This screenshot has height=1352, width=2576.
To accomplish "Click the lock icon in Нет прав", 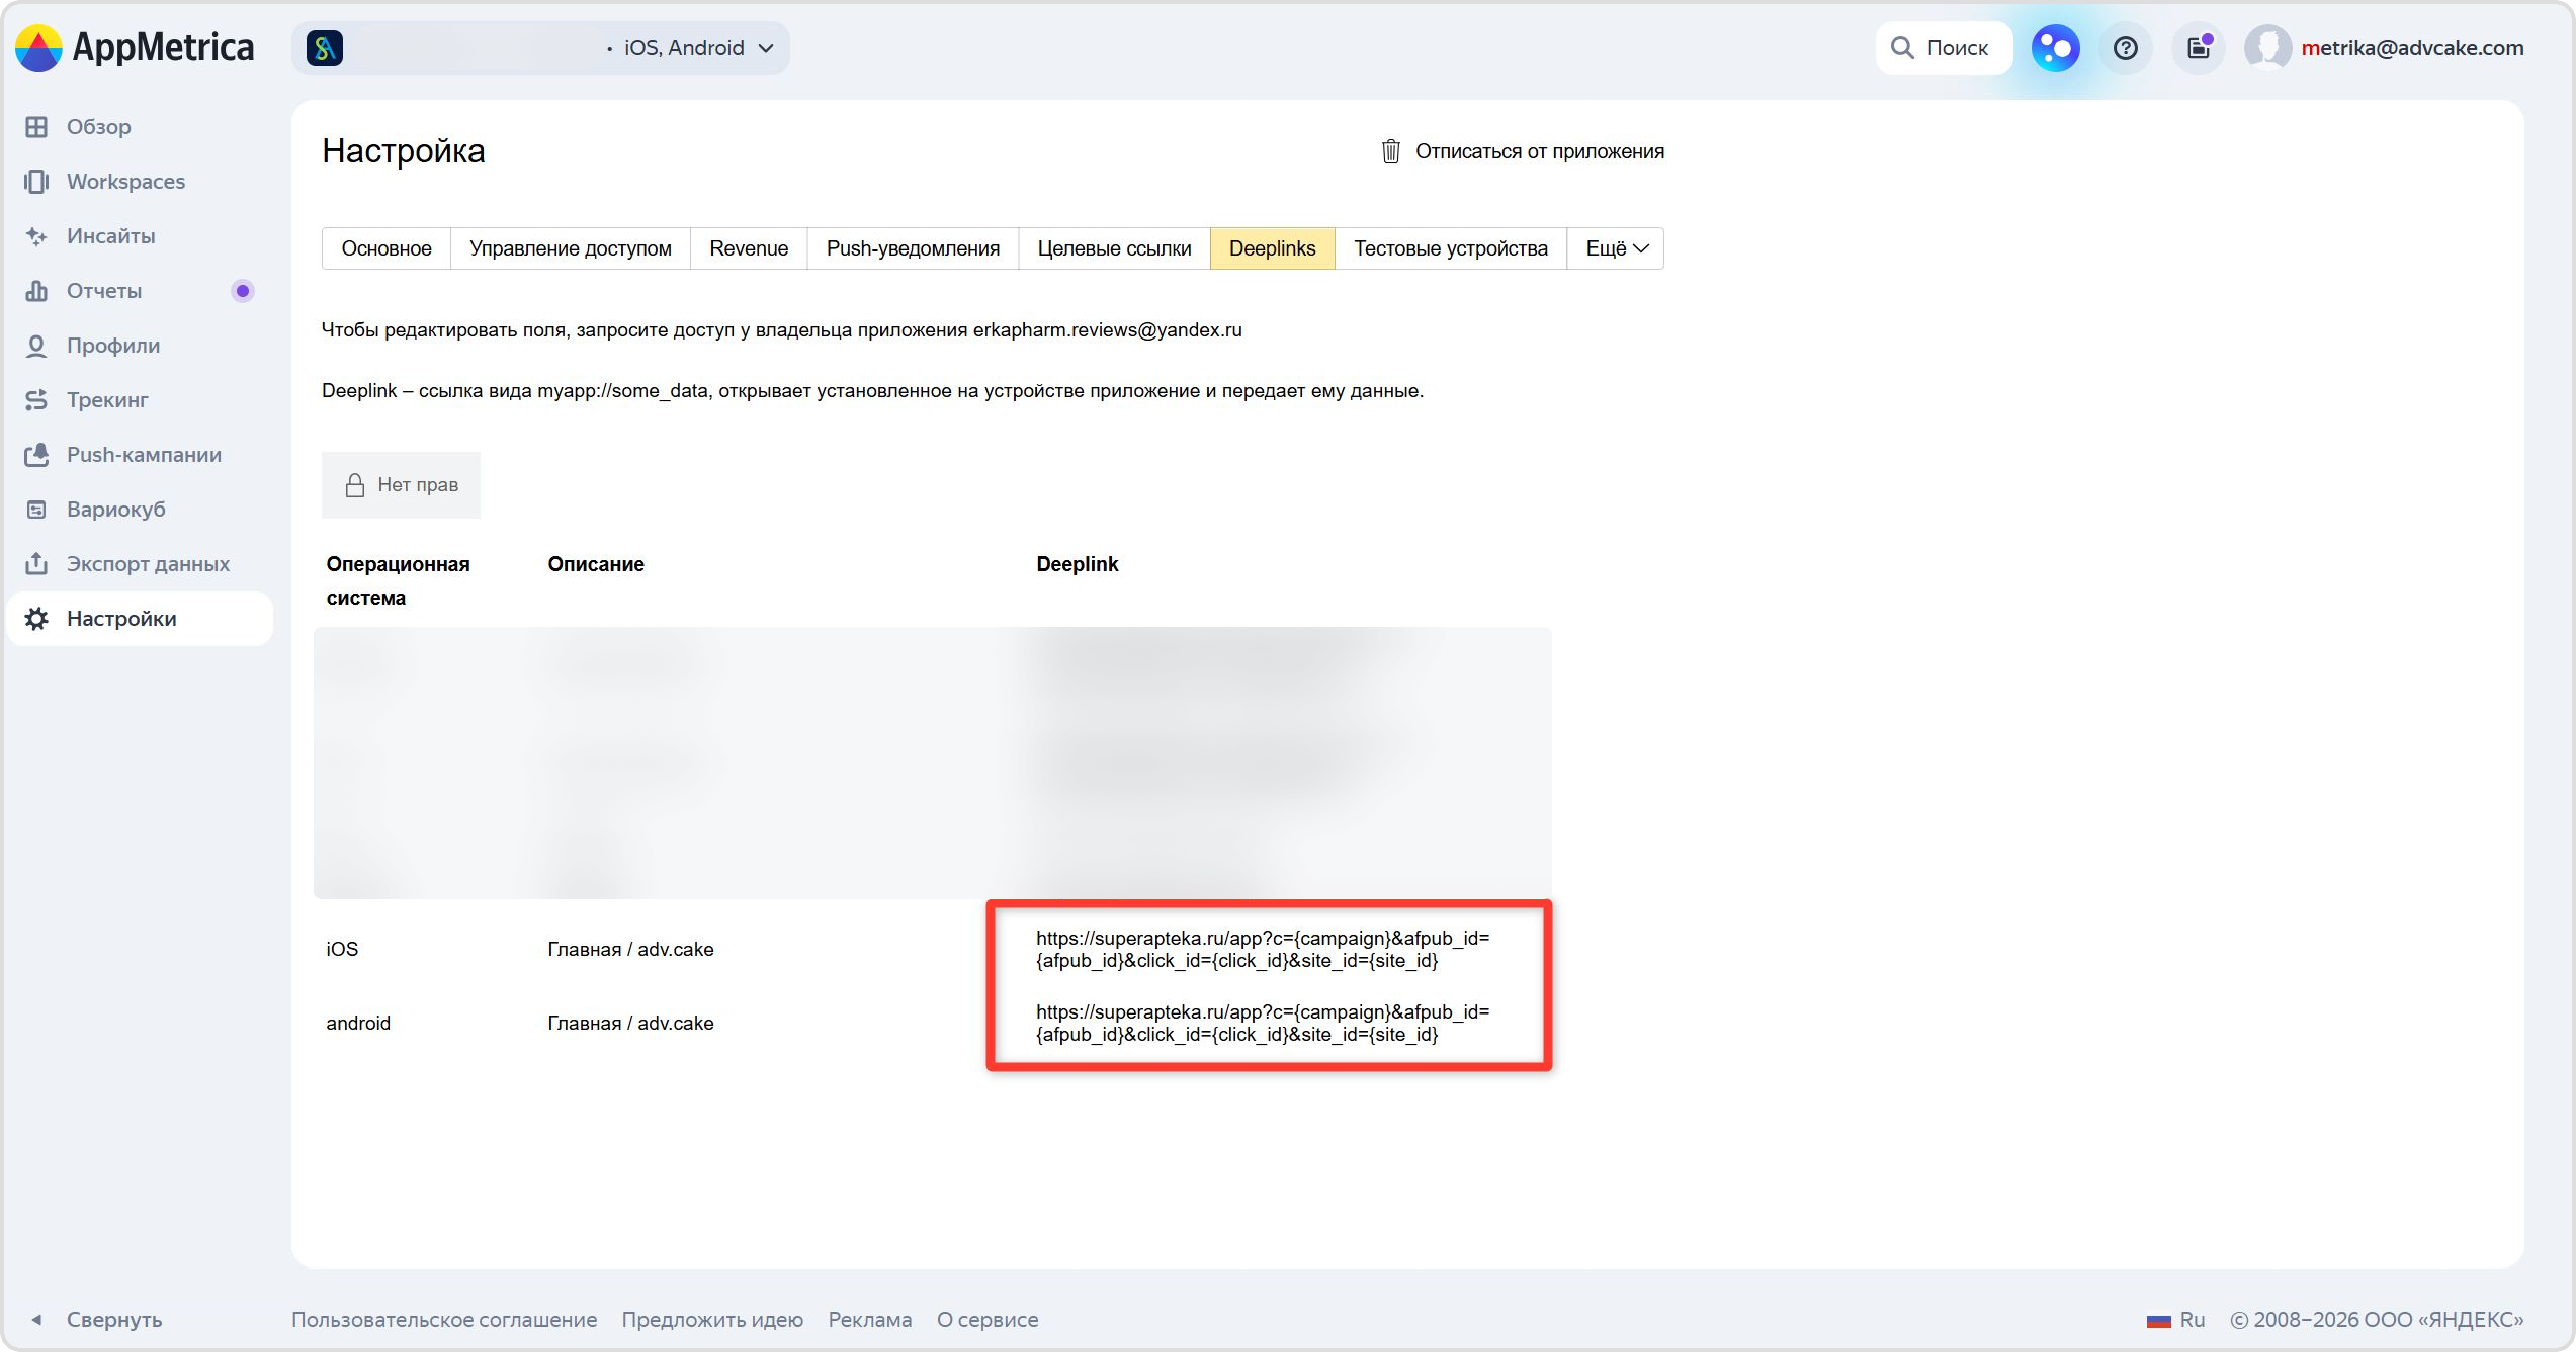I will (354, 485).
